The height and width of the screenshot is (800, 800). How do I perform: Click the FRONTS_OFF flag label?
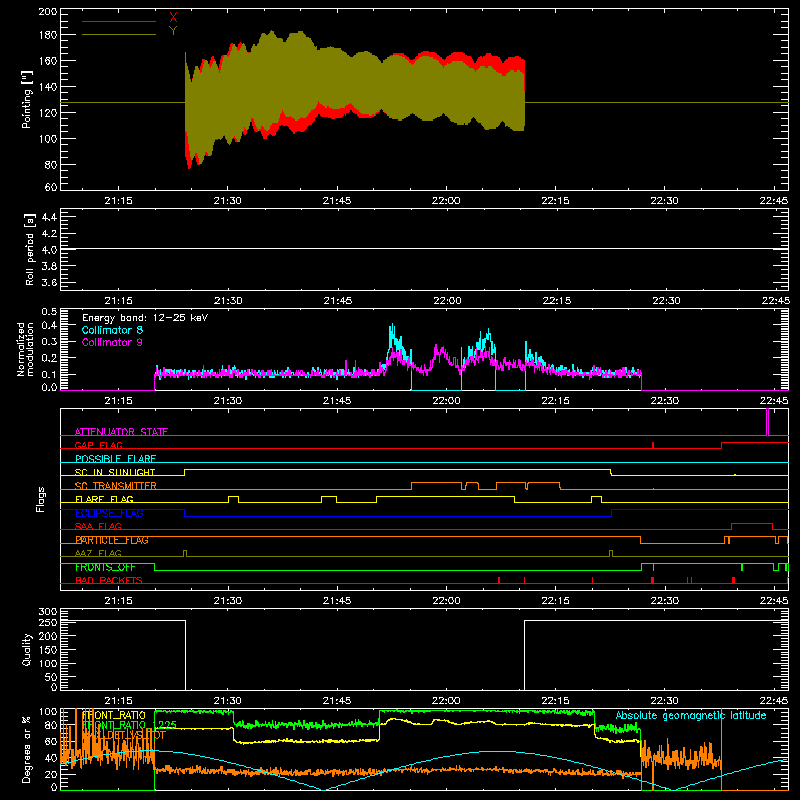tap(105, 567)
